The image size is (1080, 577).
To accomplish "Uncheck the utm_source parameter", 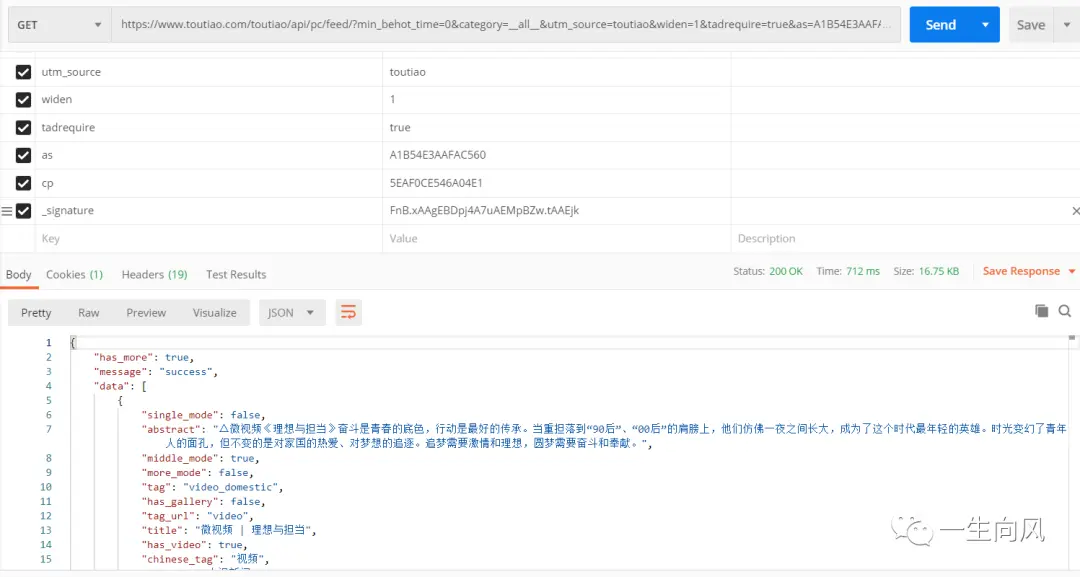I will click(x=23, y=72).
